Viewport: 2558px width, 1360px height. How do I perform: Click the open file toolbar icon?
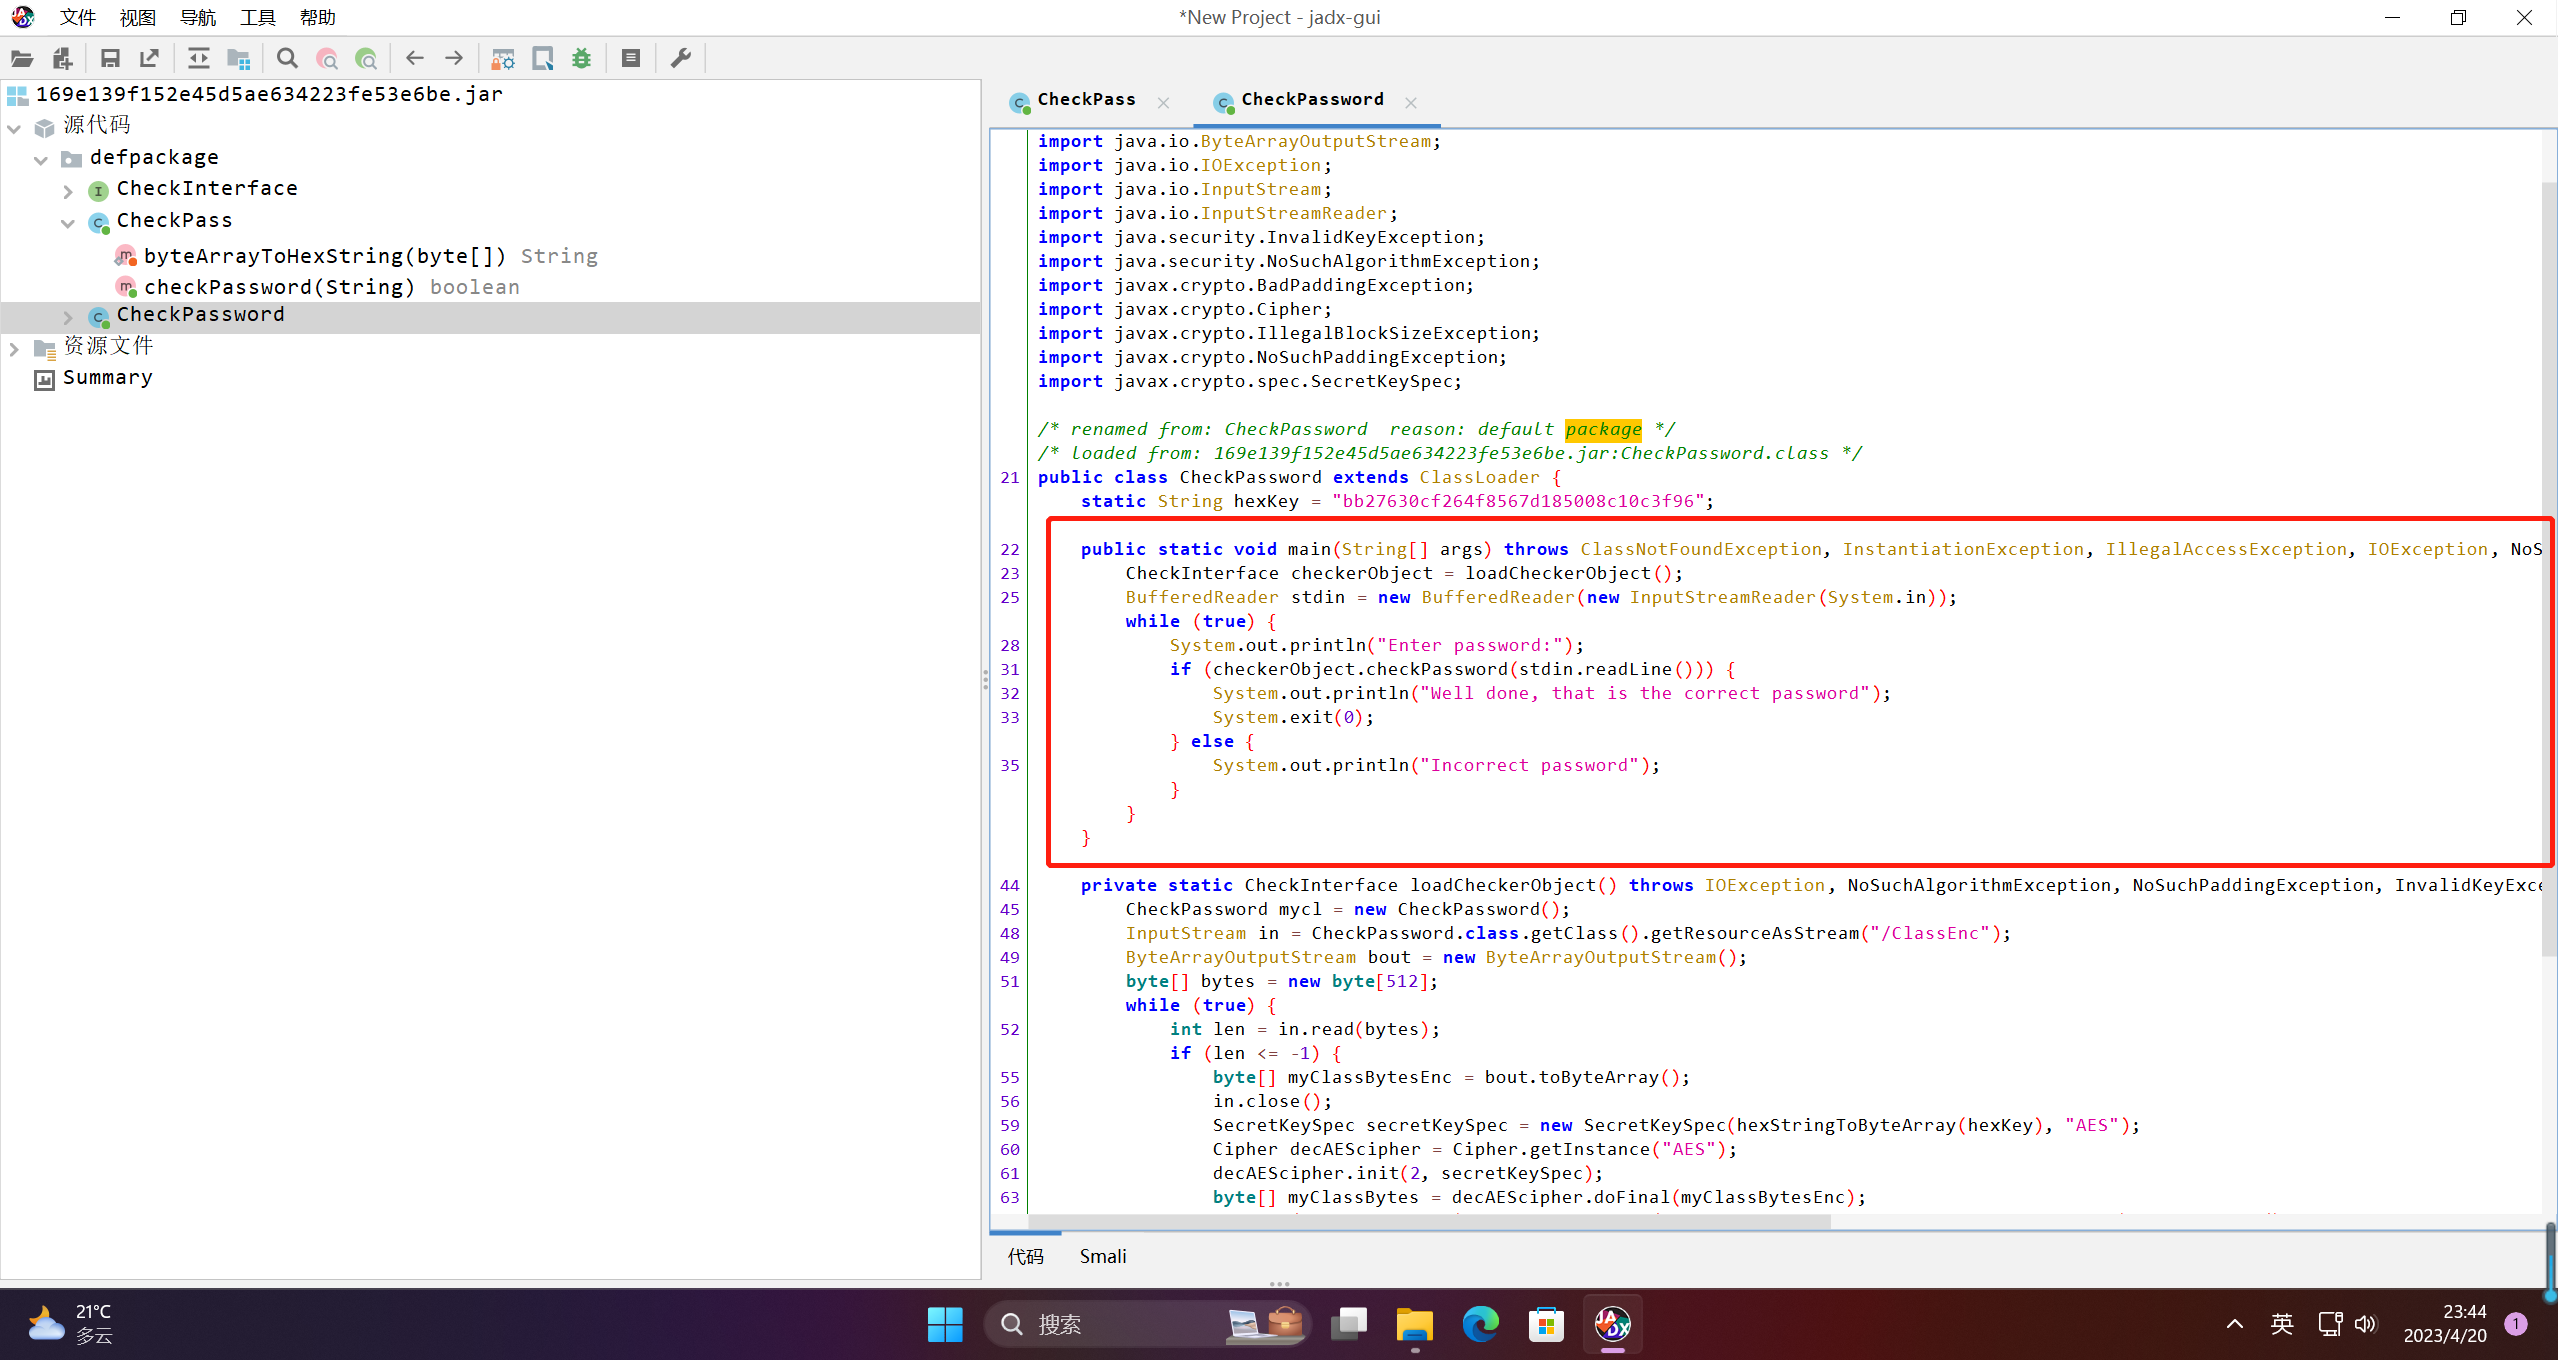click(22, 58)
